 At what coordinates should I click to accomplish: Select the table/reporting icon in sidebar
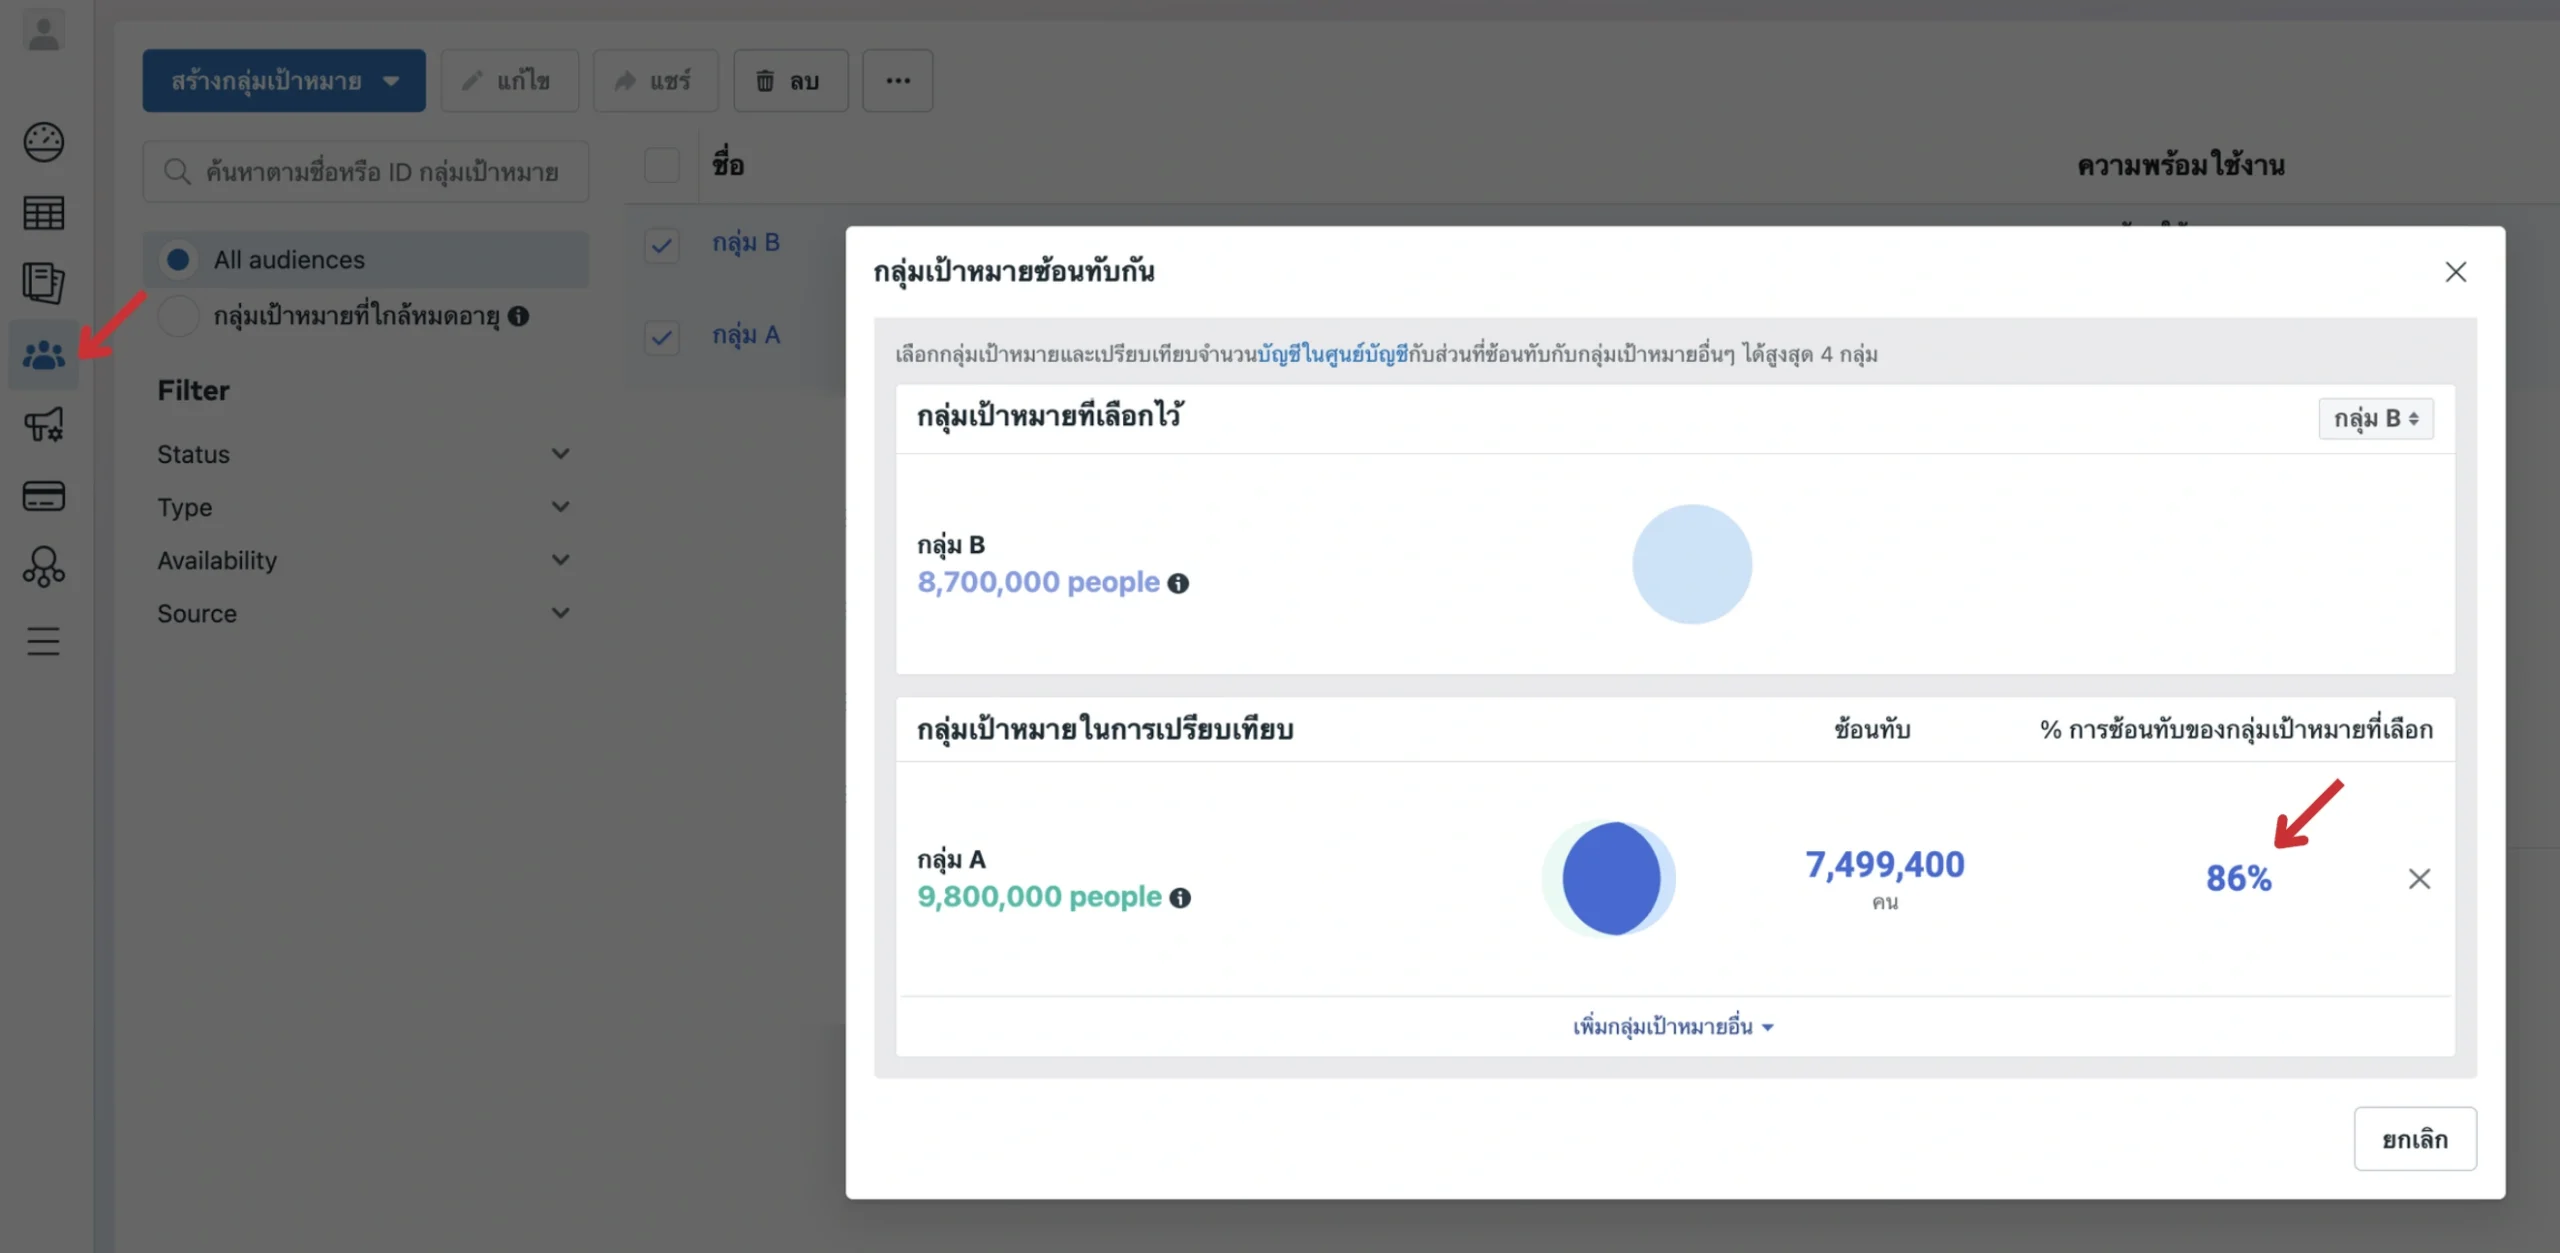pos(43,212)
